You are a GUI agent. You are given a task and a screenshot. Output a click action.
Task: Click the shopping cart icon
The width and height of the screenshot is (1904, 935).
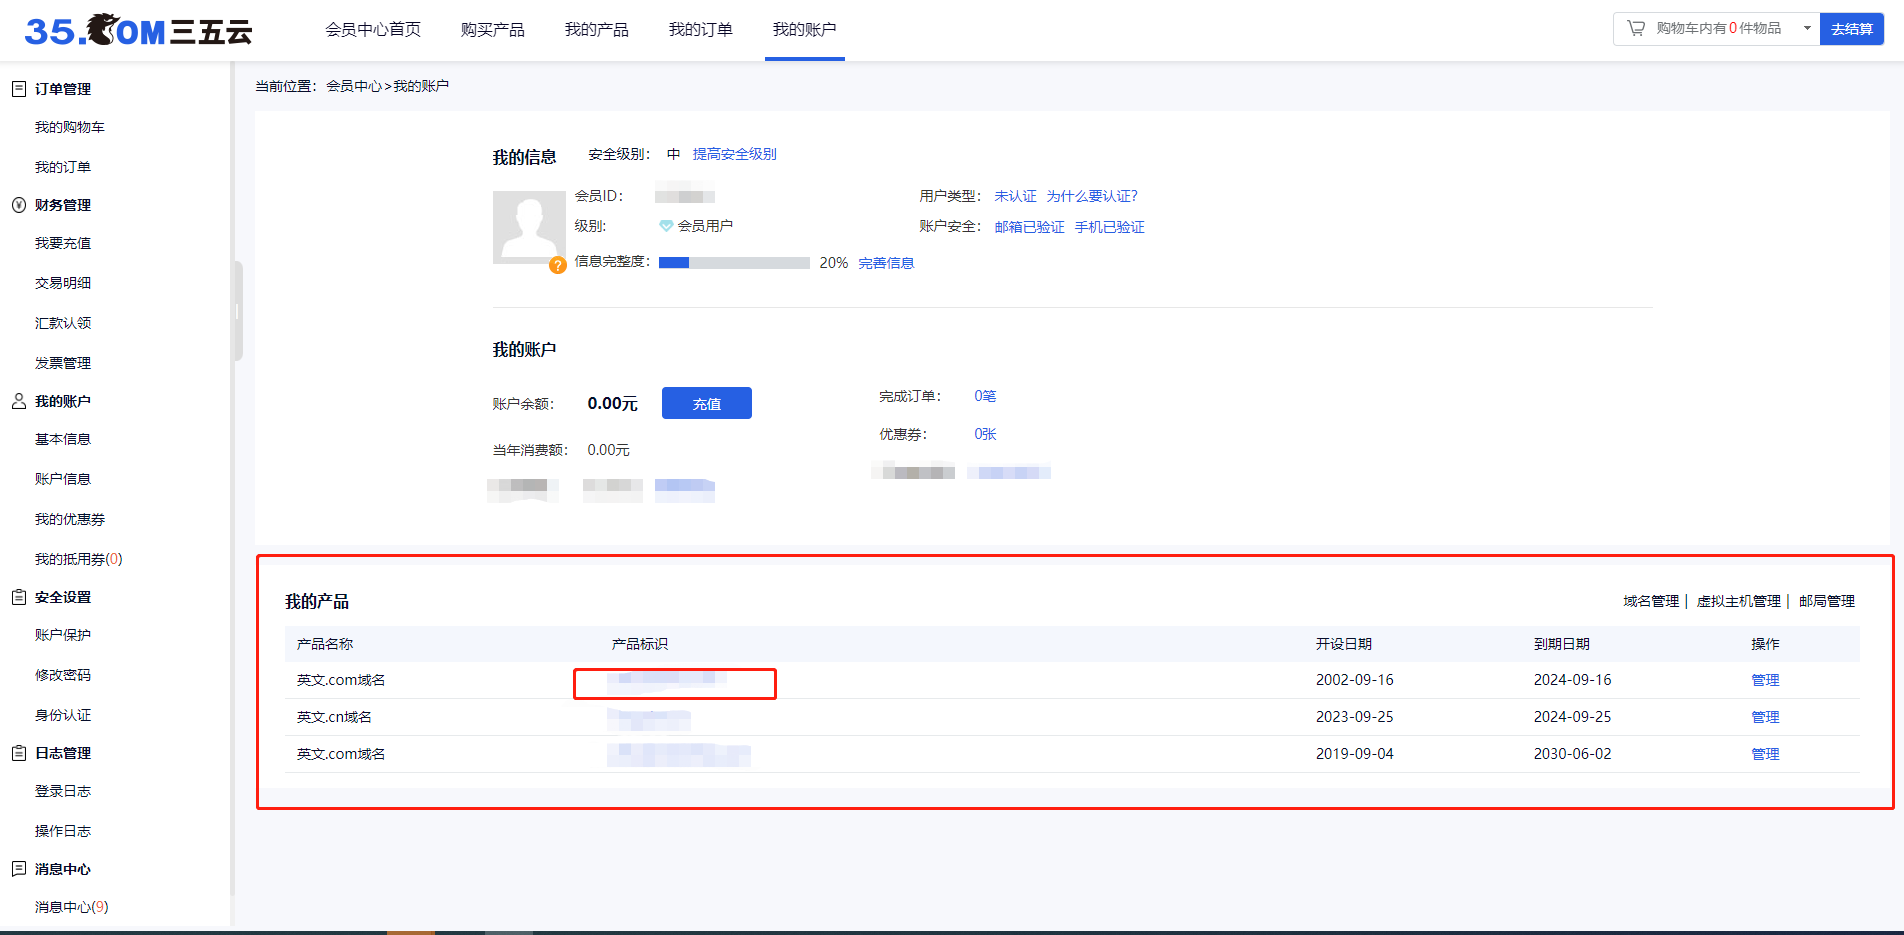1636,28
